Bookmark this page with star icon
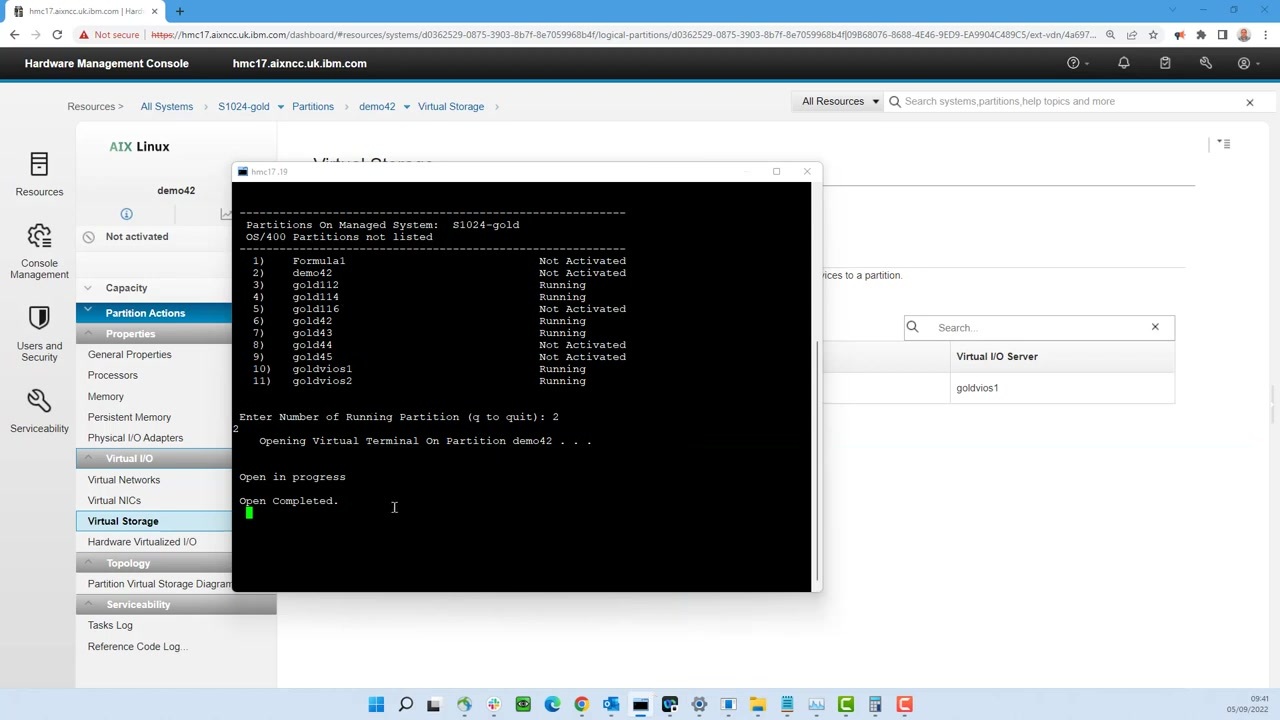 [1153, 35]
